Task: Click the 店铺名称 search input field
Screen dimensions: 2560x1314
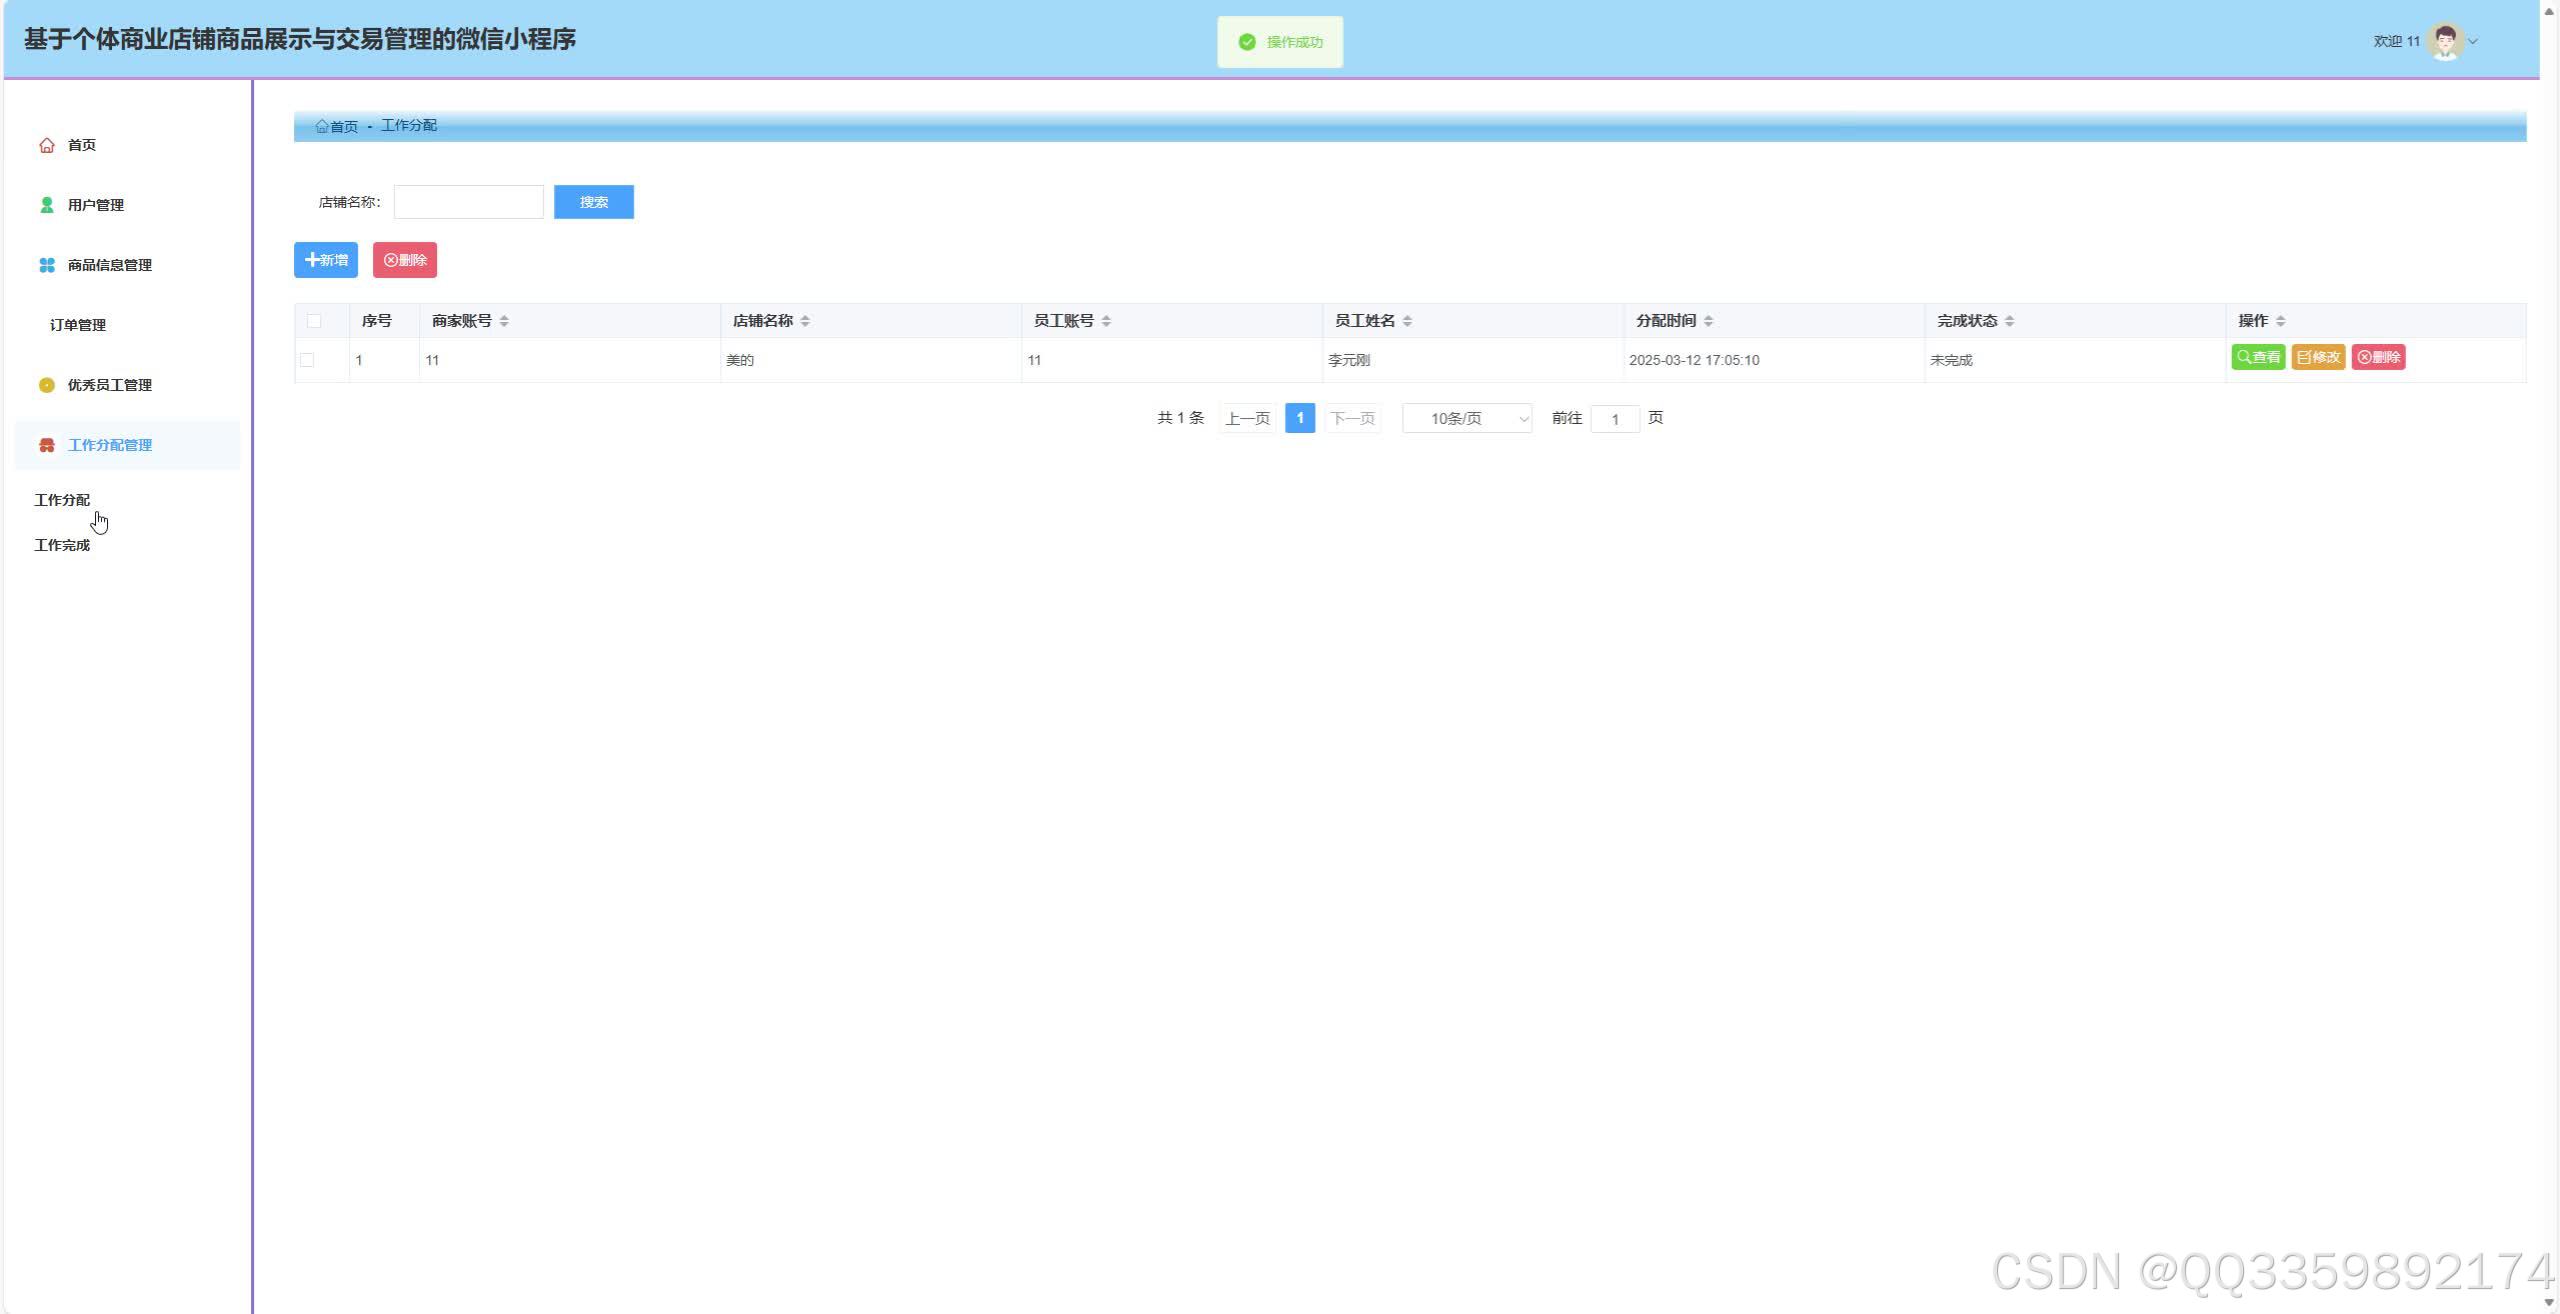Action: [x=468, y=202]
